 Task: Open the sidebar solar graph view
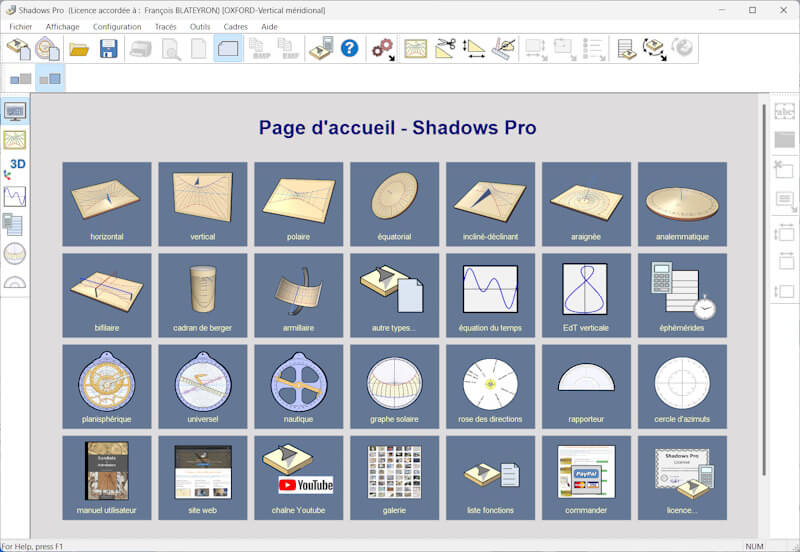click(x=15, y=254)
